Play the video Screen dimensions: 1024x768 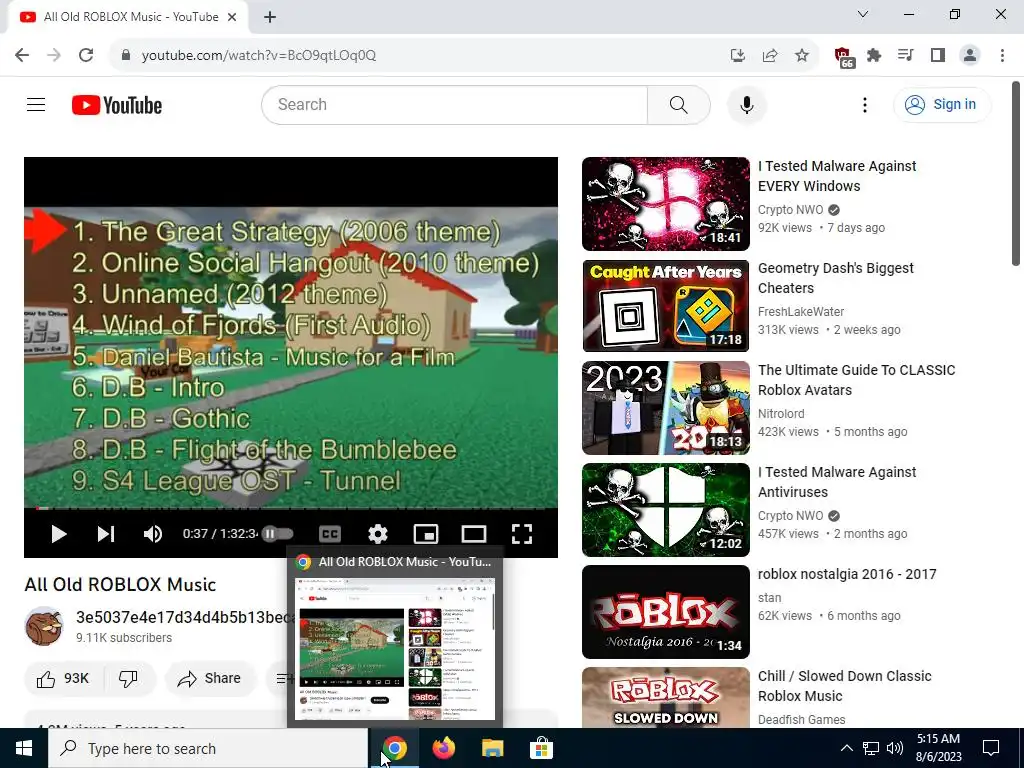[x=59, y=534]
